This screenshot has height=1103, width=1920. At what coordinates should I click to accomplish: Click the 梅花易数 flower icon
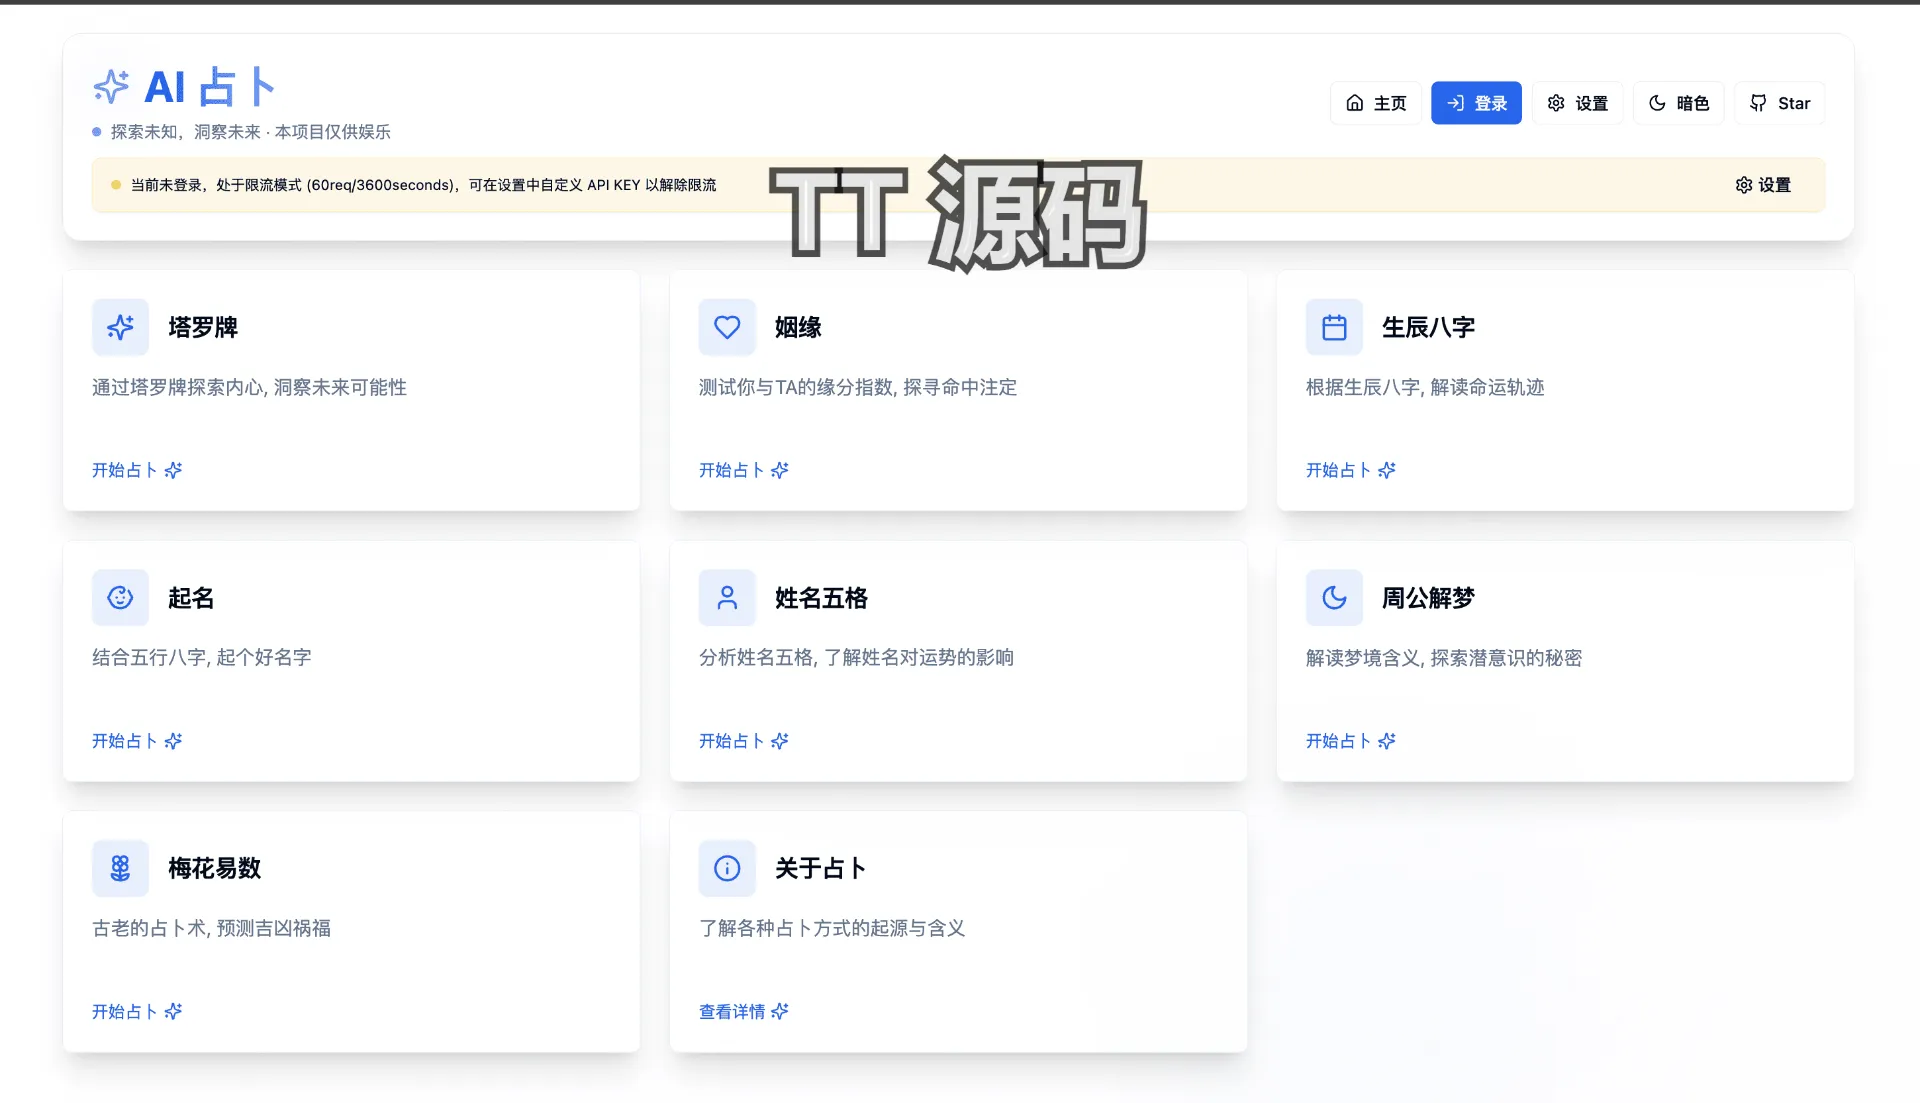tap(120, 868)
